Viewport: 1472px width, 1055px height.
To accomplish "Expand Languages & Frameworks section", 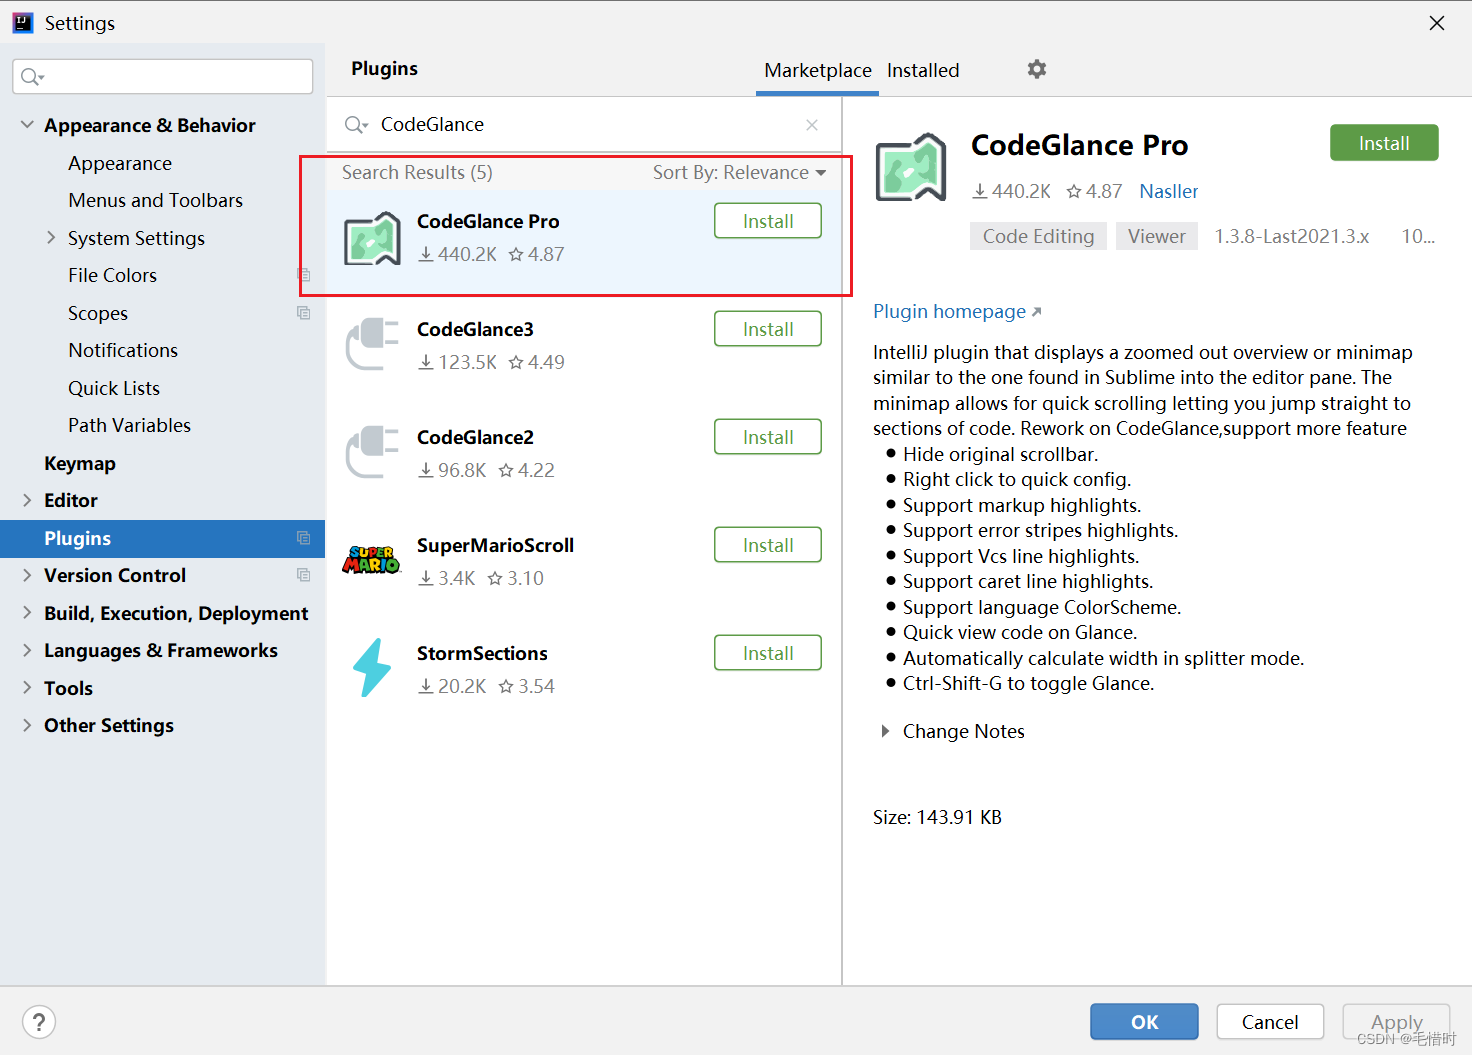I will 27,650.
